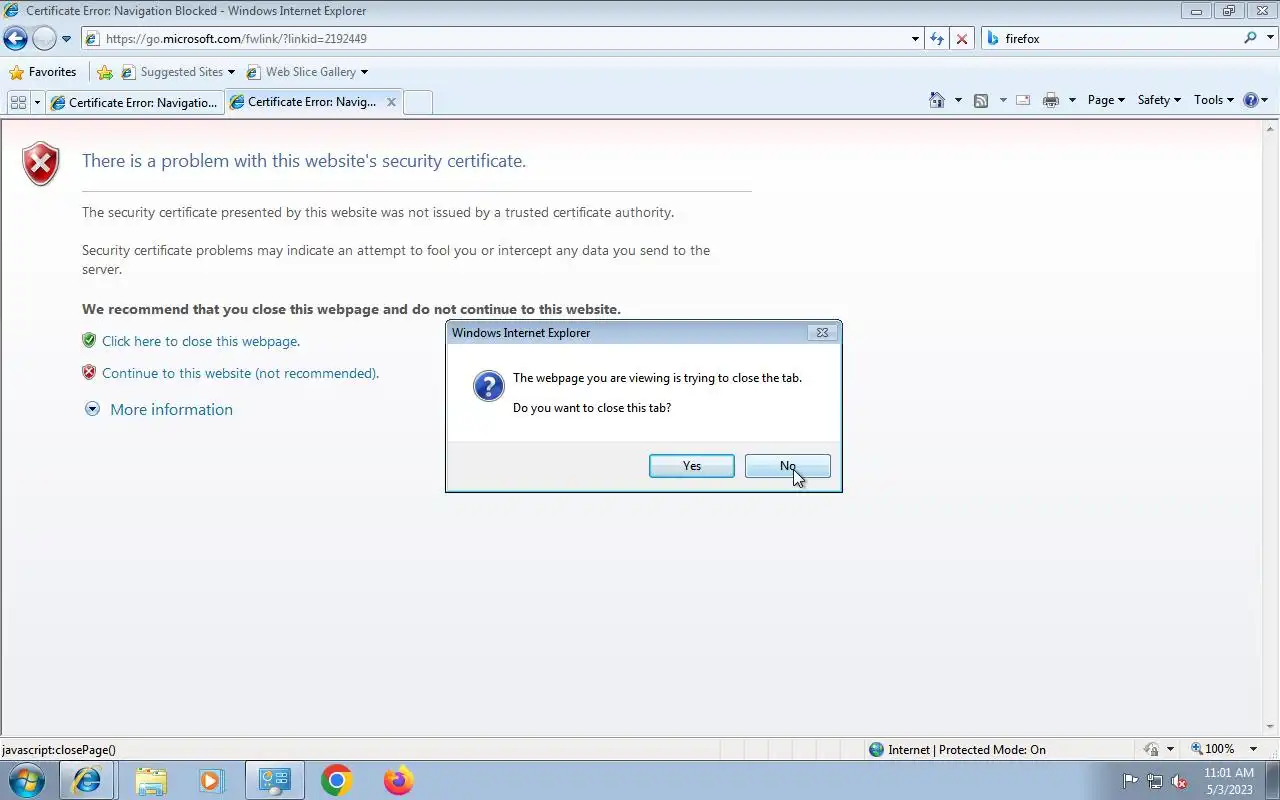This screenshot has height=800, width=1280.
Task: Expand the More information section
Action: coord(160,409)
